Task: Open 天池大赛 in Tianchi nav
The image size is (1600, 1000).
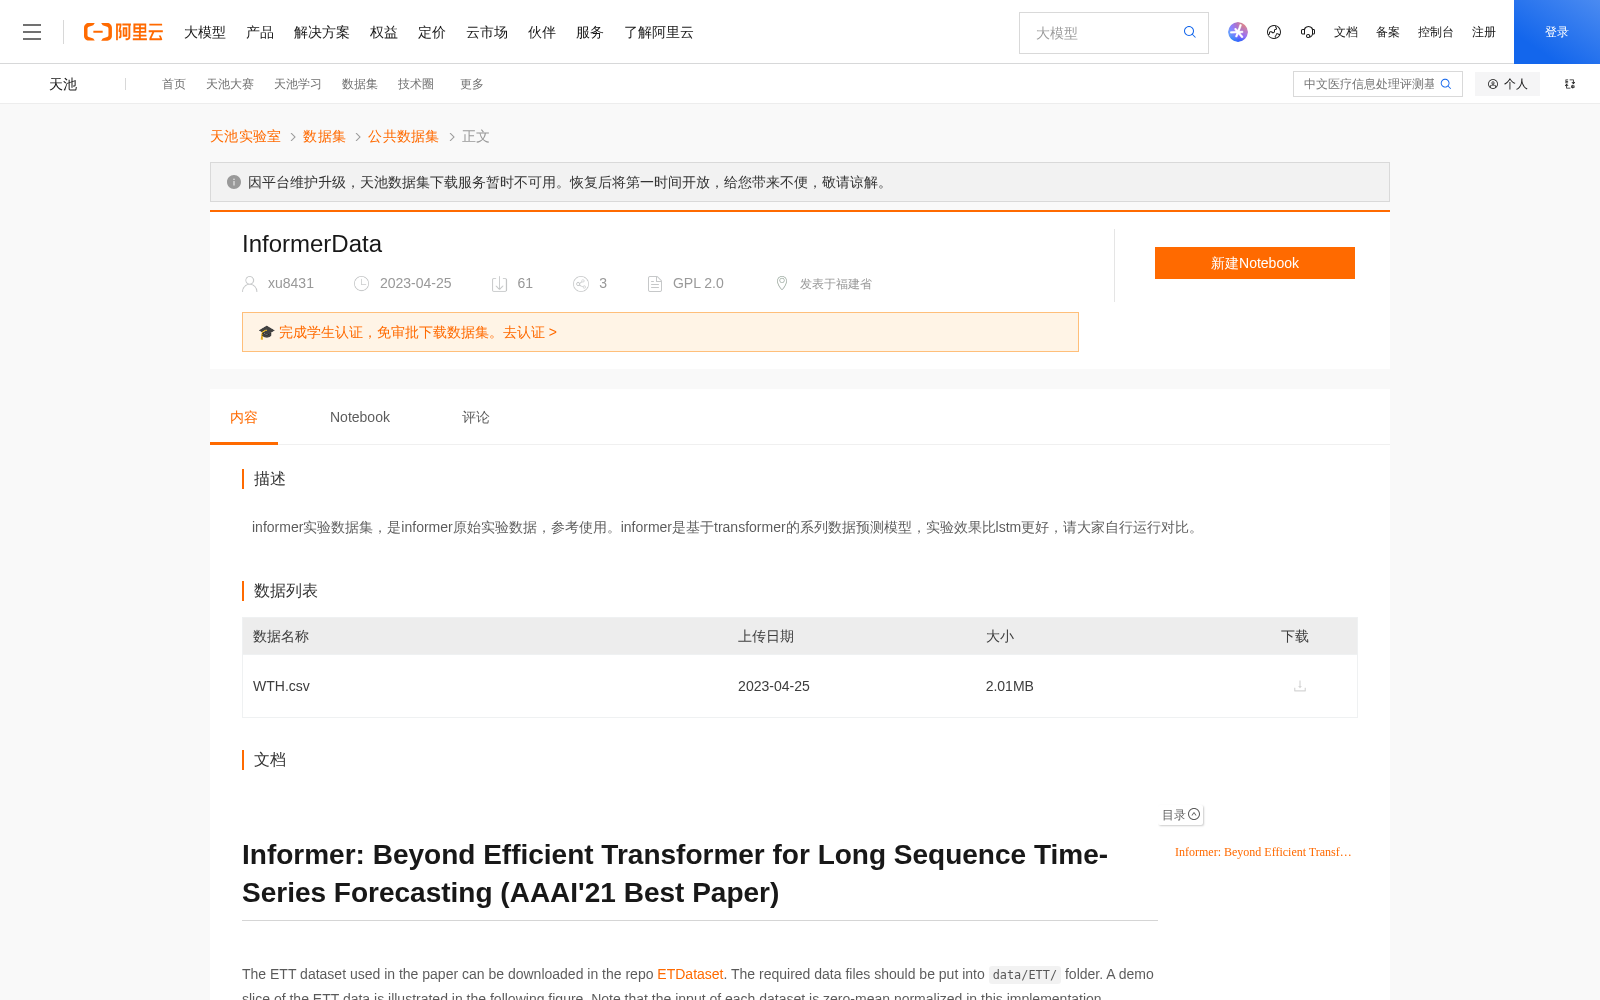Action: click(230, 84)
